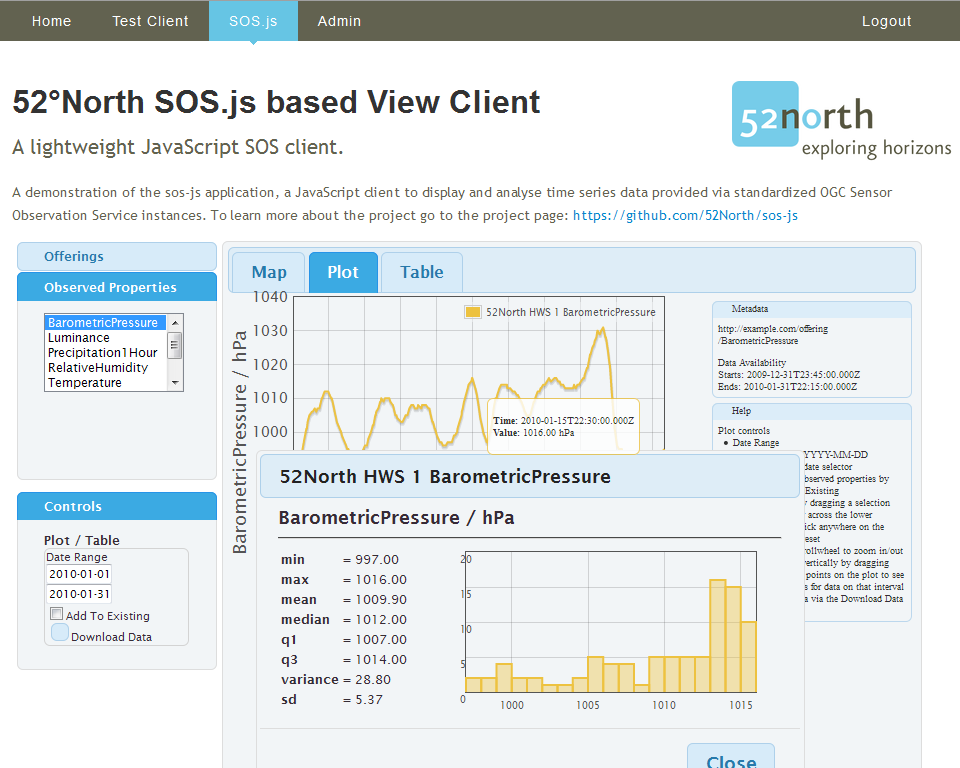Click the sd value 5.37
The height and width of the screenshot is (768, 960).
(x=369, y=699)
